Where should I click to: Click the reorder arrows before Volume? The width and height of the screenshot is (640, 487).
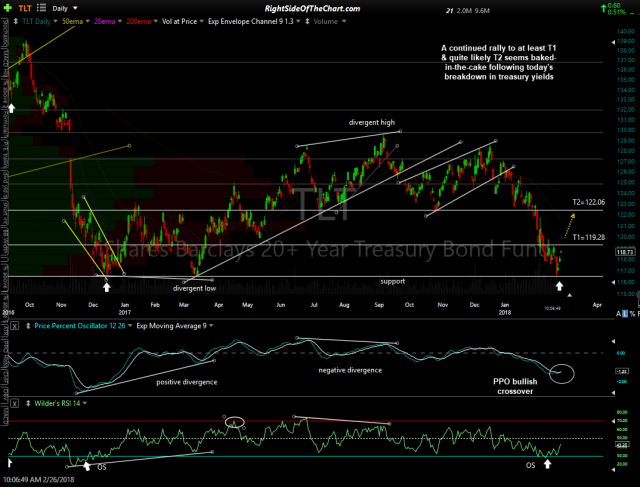307,21
